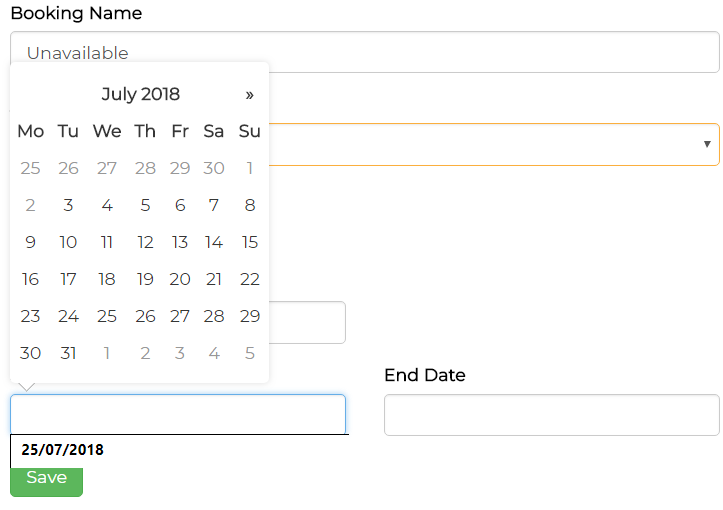The image size is (723, 510).
Task: Choose the 25/07/2018 autocomplete suggestion
Action: pyautogui.click(x=63, y=450)
